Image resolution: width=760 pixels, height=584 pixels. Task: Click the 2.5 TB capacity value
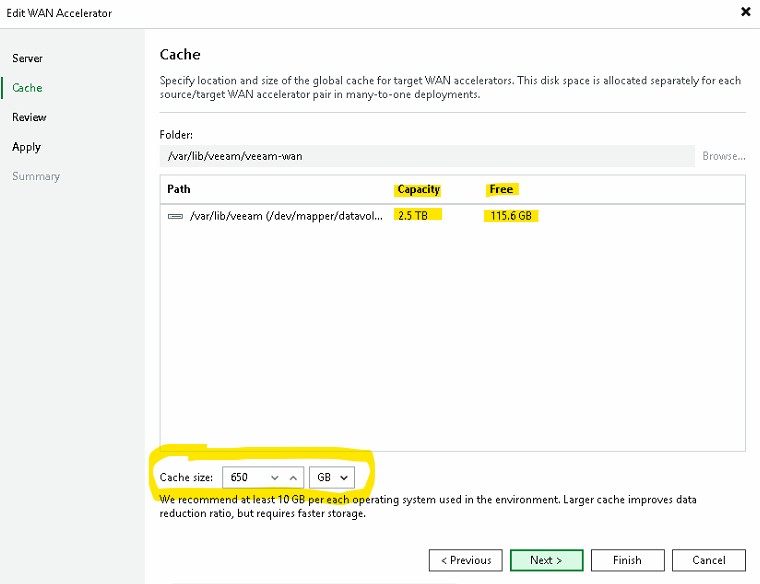point(413,216)
